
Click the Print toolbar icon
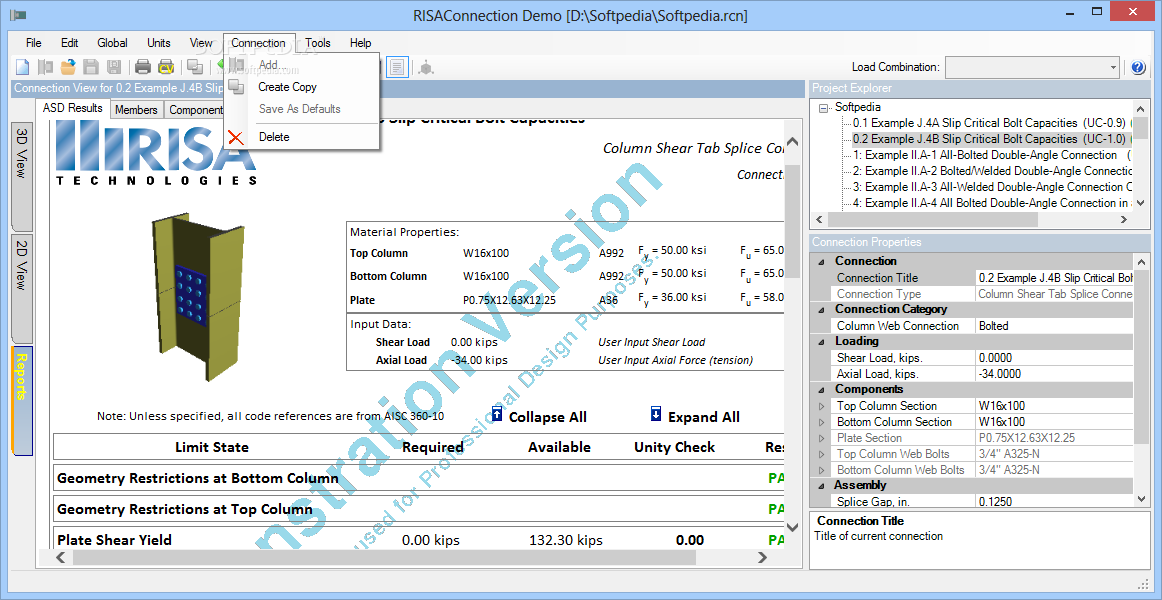tap(143, 67)
